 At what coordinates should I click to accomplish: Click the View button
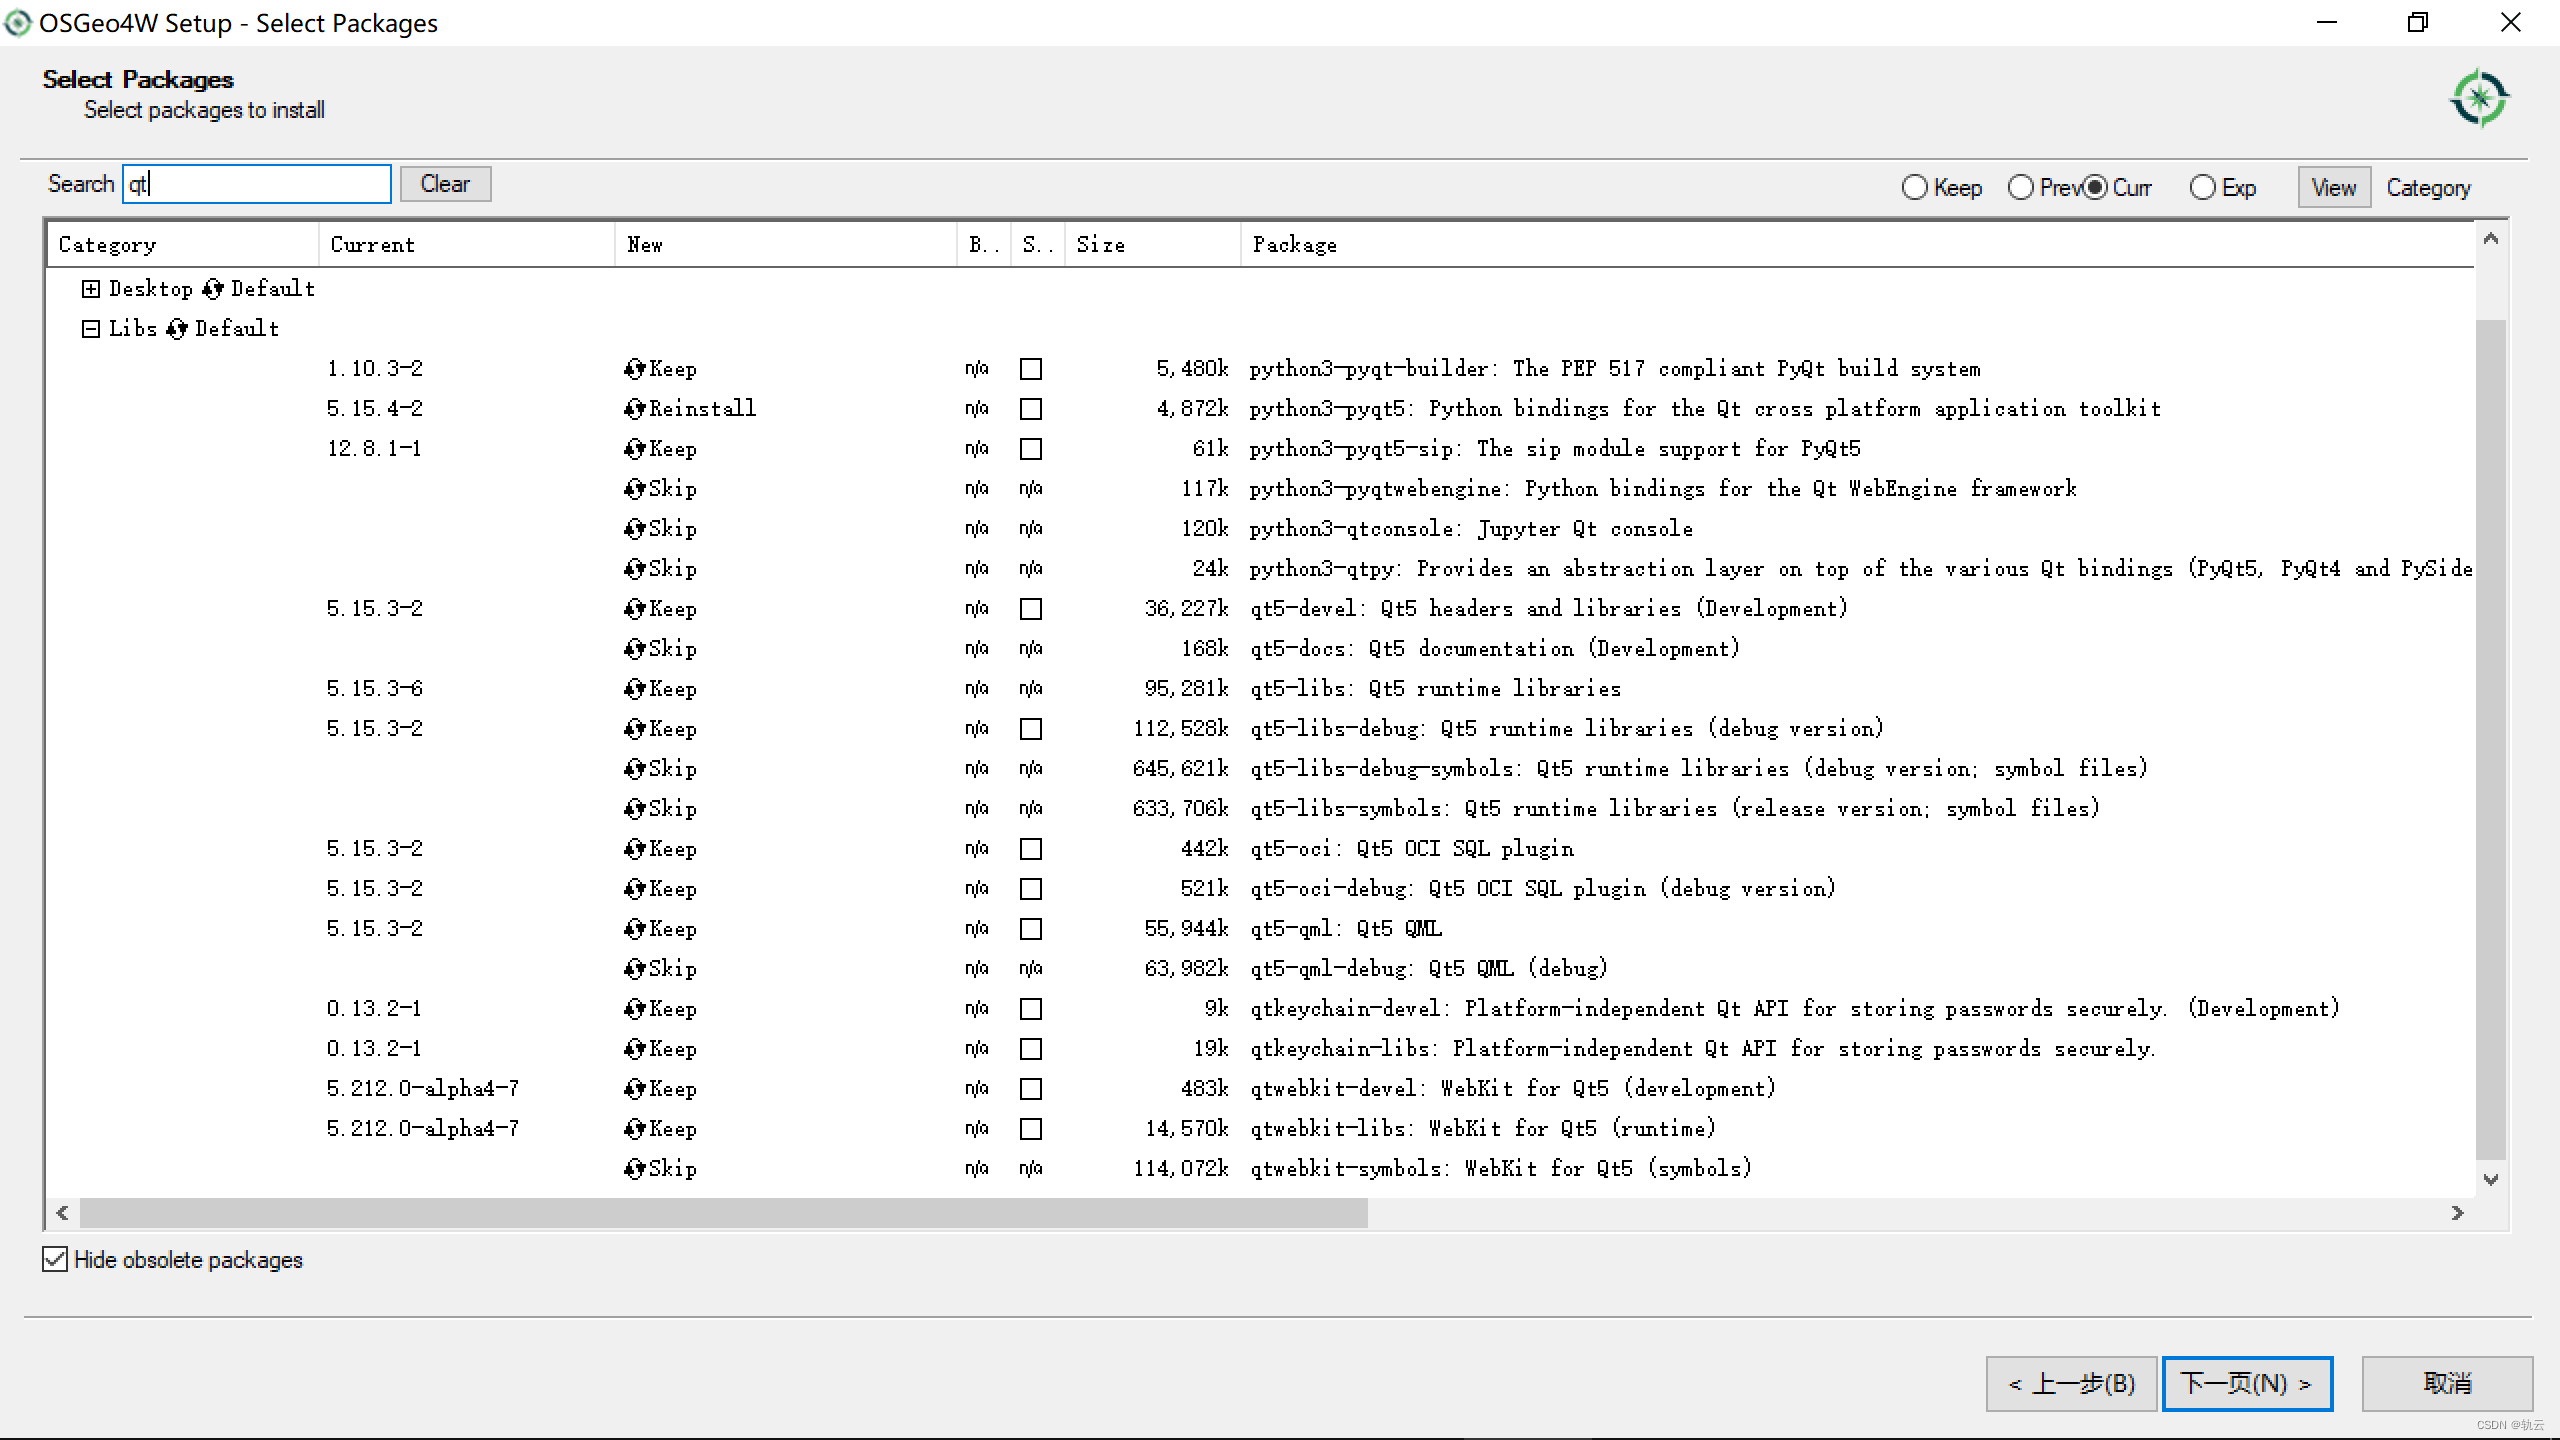[2334, 188]
